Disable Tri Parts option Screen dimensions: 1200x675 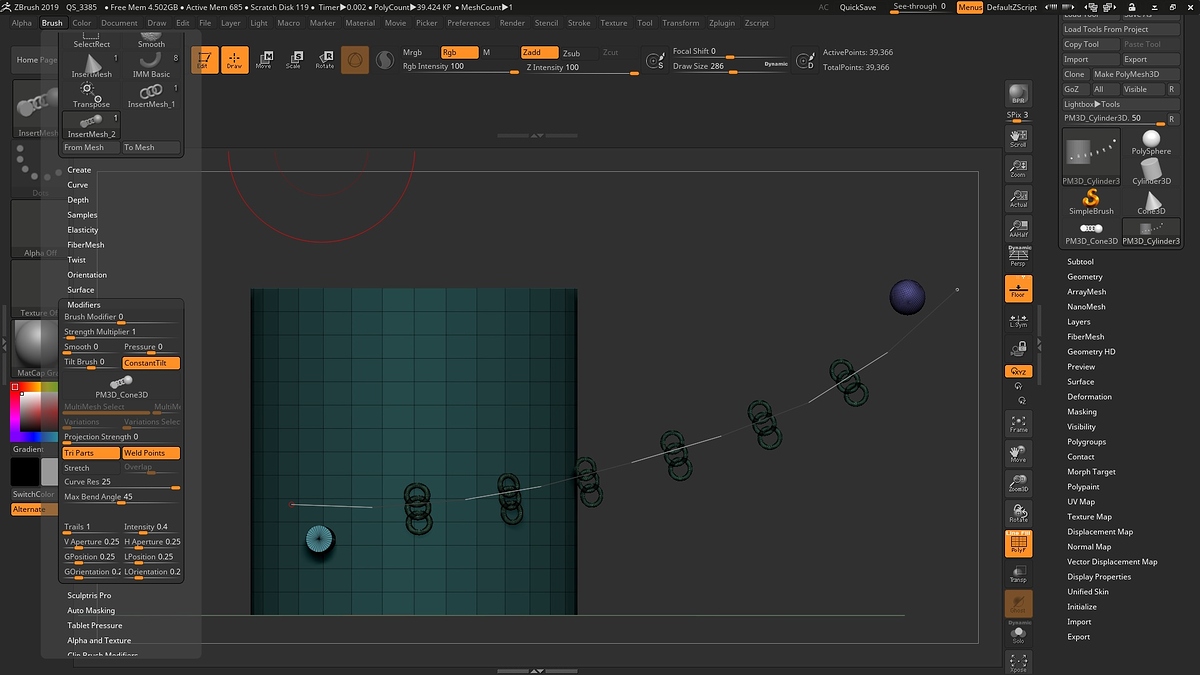(92, 453)
